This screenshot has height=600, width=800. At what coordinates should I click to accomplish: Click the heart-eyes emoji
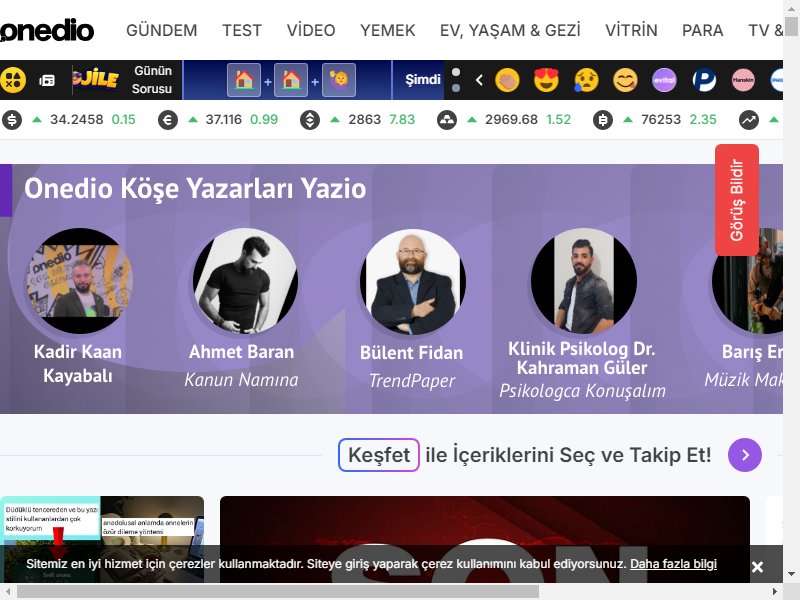(546, 80)
